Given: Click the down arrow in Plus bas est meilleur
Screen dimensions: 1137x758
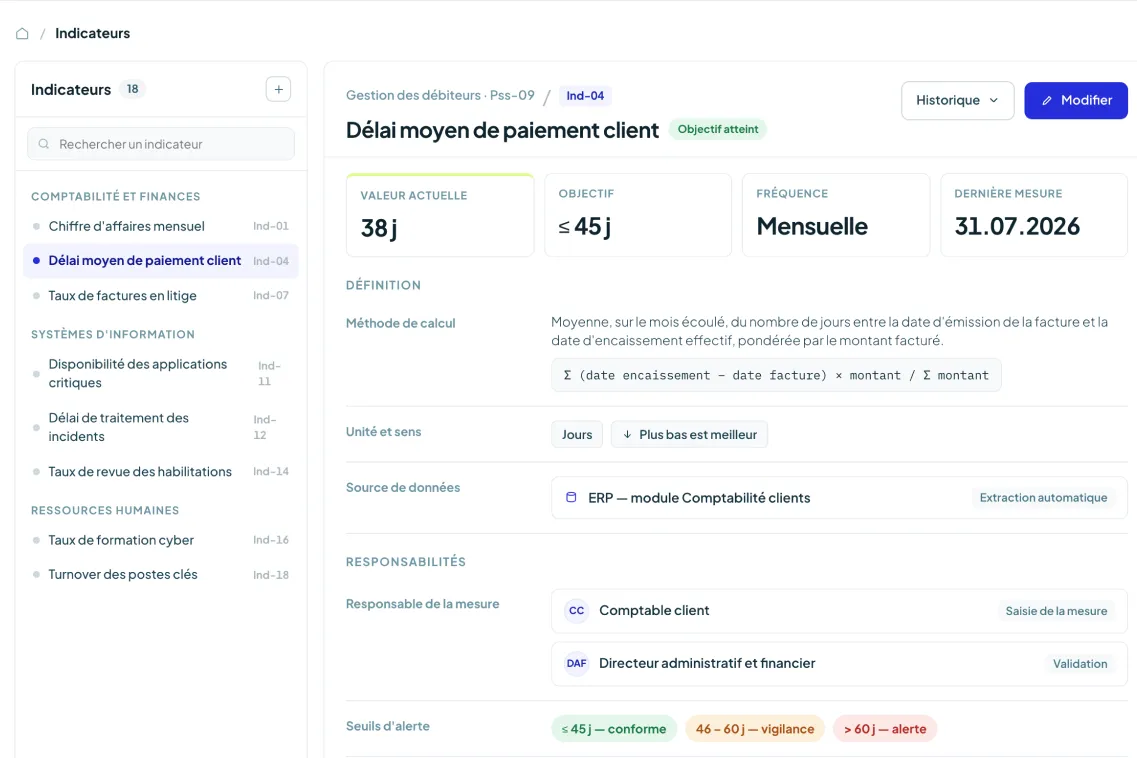Looking at the screenshot, I should click(627, 434).
